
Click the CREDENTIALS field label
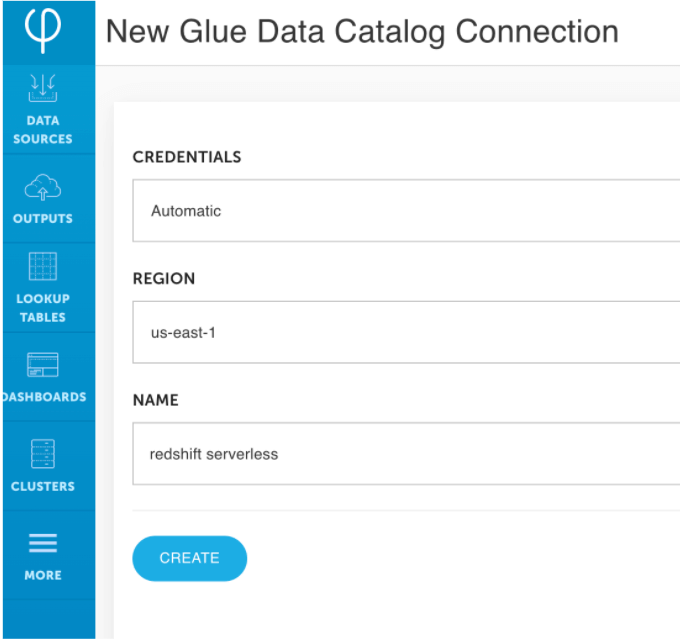[x=187, y=157]
